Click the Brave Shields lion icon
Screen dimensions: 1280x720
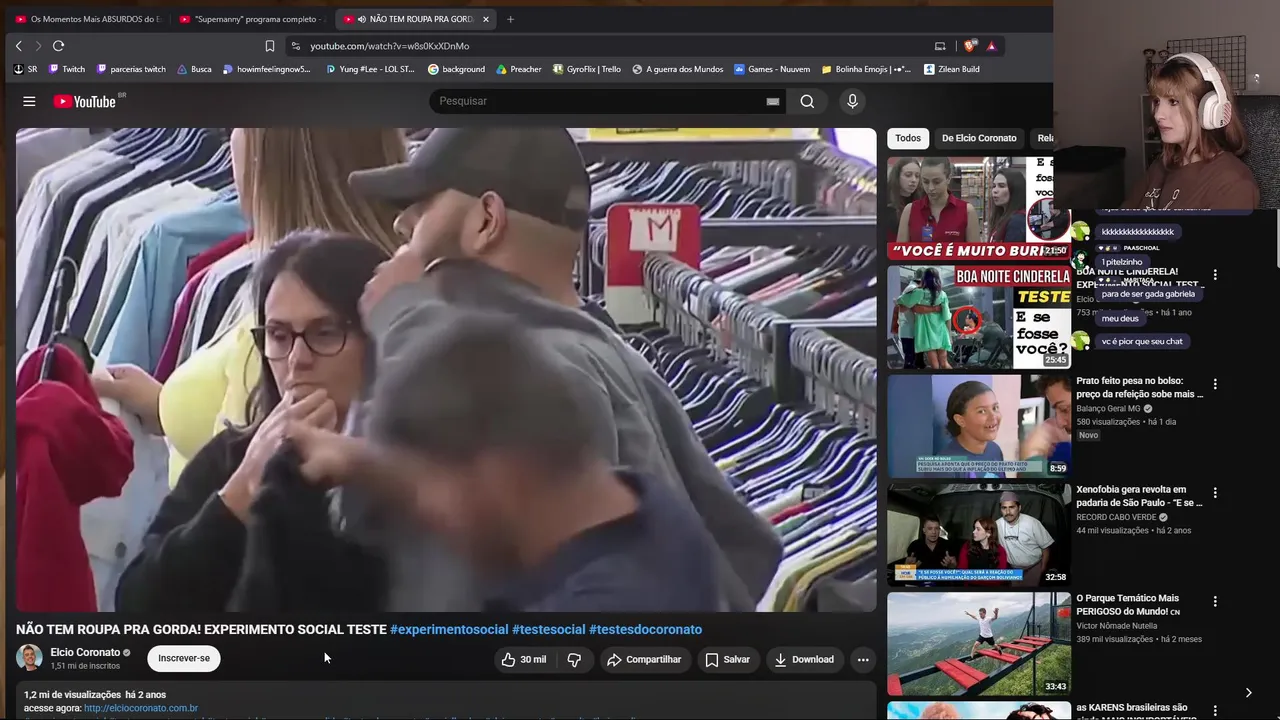point(969,46)
